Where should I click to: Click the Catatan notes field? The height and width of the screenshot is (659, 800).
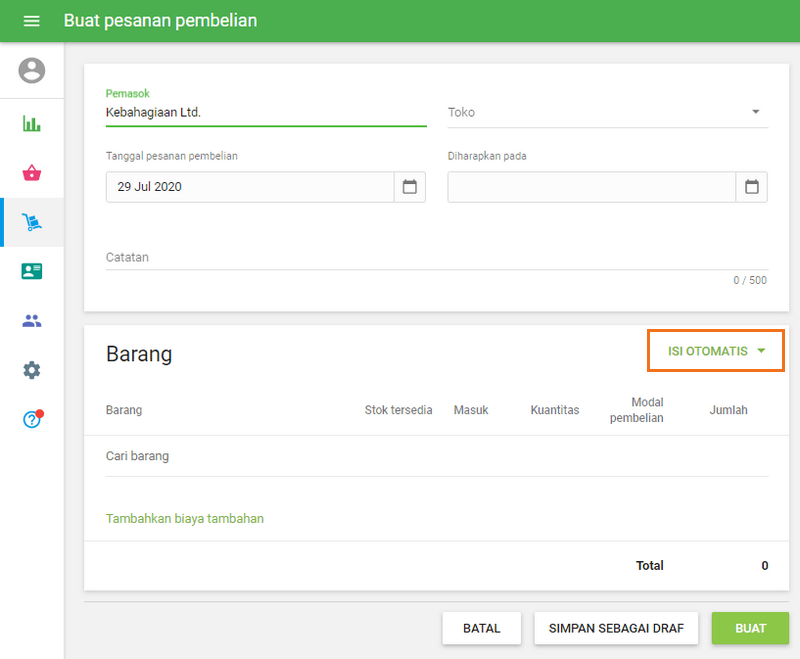tap(436, 257)
